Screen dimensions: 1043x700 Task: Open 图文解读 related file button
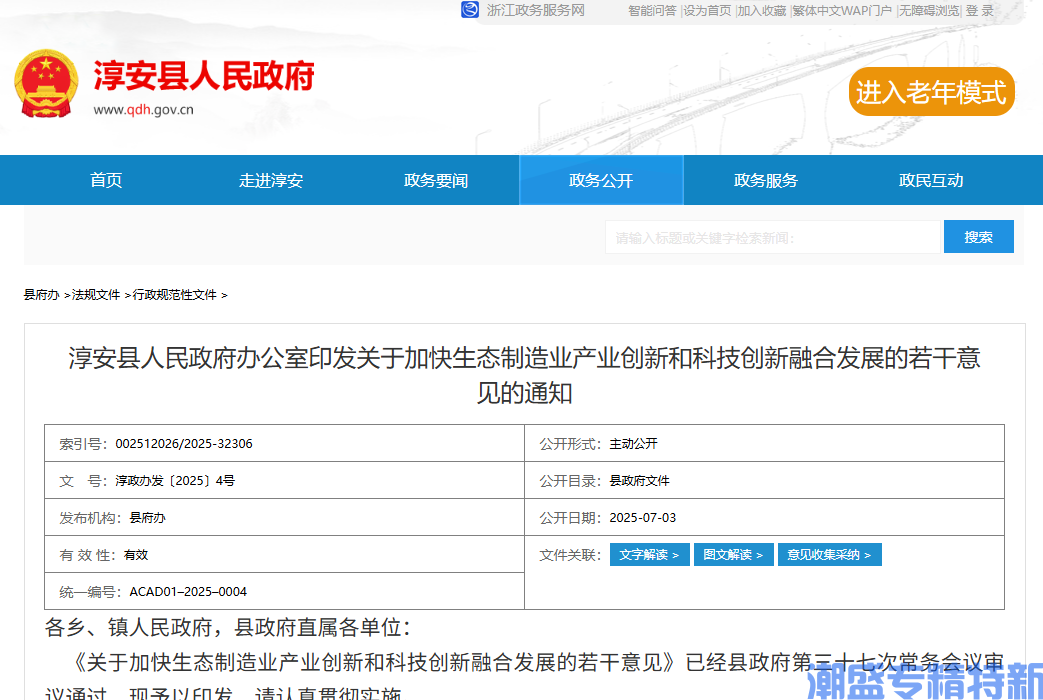click(x=734, y=555)
